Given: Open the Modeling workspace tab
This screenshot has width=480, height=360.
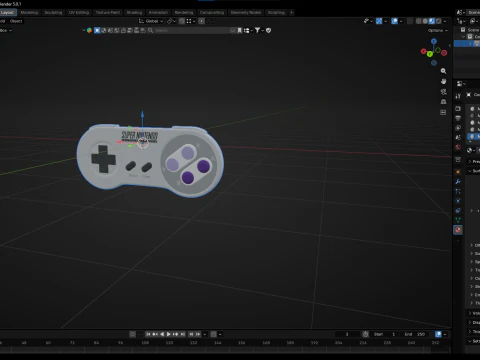Looking at the screenshot, I should [x=29, y=12].
